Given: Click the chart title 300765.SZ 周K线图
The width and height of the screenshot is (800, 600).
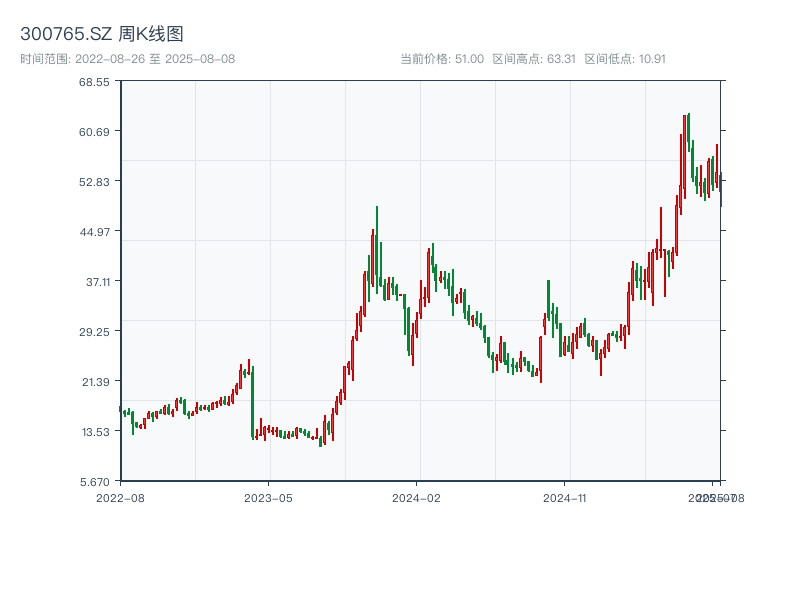Looking at the screenshot, I should 102,34.
